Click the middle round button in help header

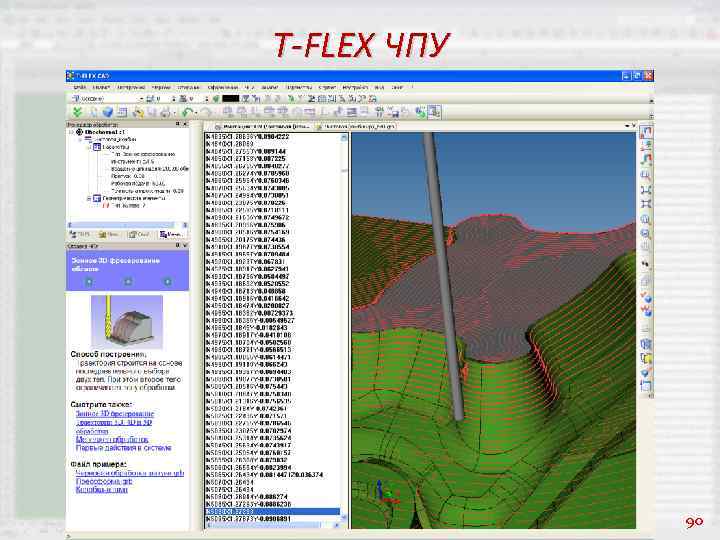point(128,281)
